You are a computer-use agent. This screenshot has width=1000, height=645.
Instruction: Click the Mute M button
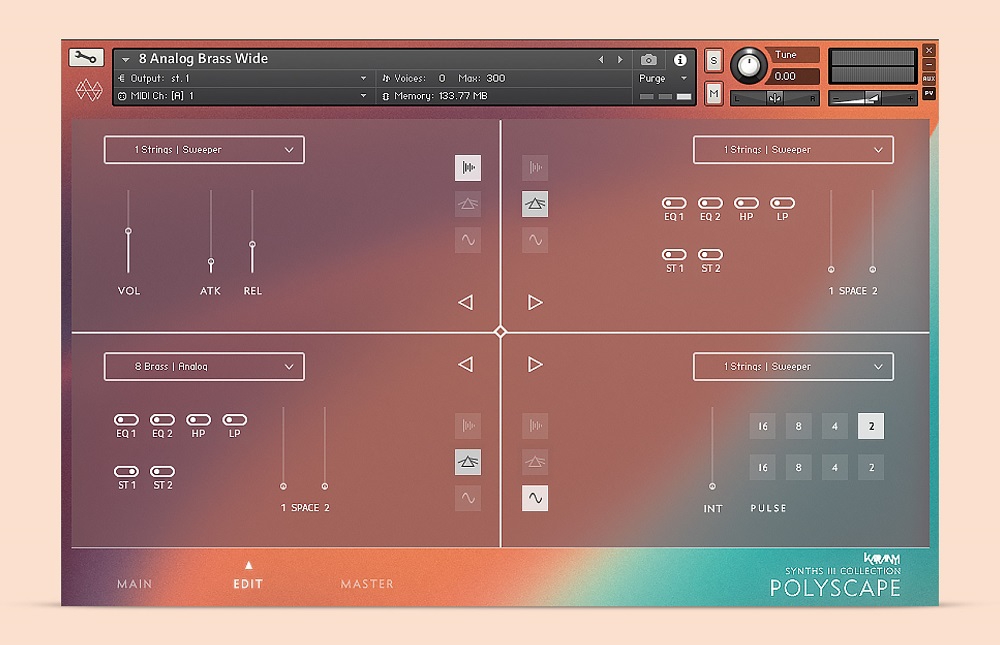coord(714,94)
